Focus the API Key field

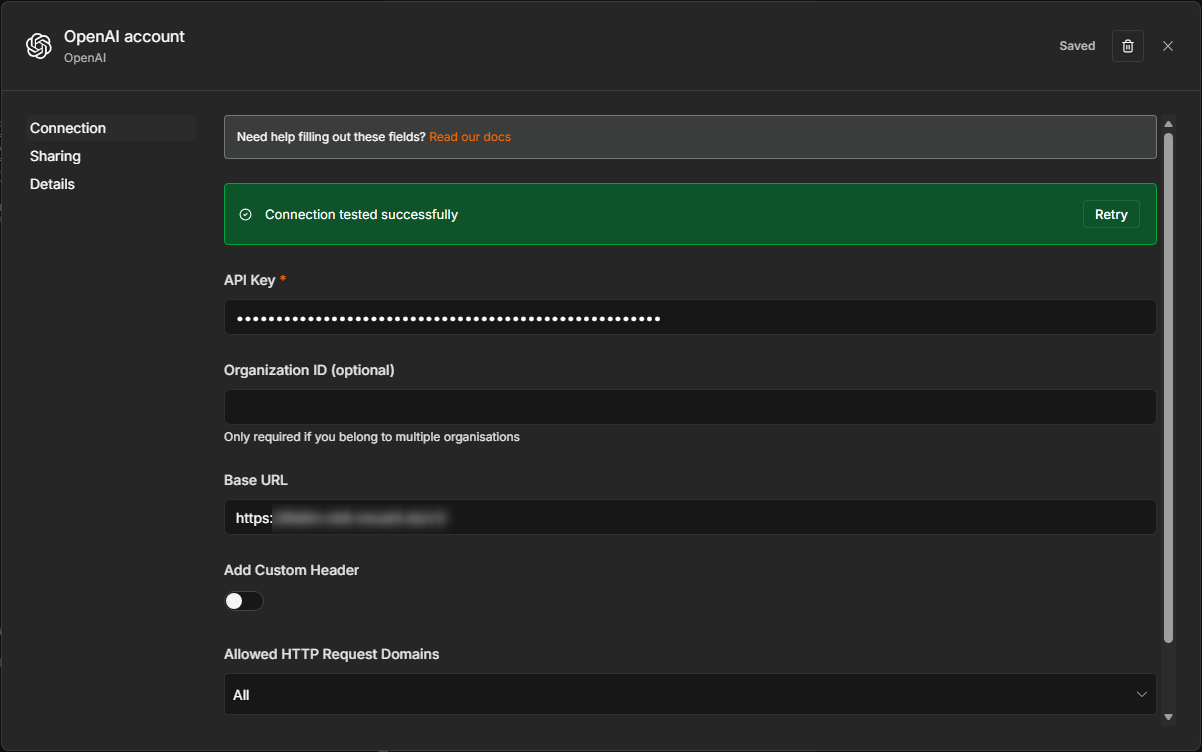coord(690,317)
